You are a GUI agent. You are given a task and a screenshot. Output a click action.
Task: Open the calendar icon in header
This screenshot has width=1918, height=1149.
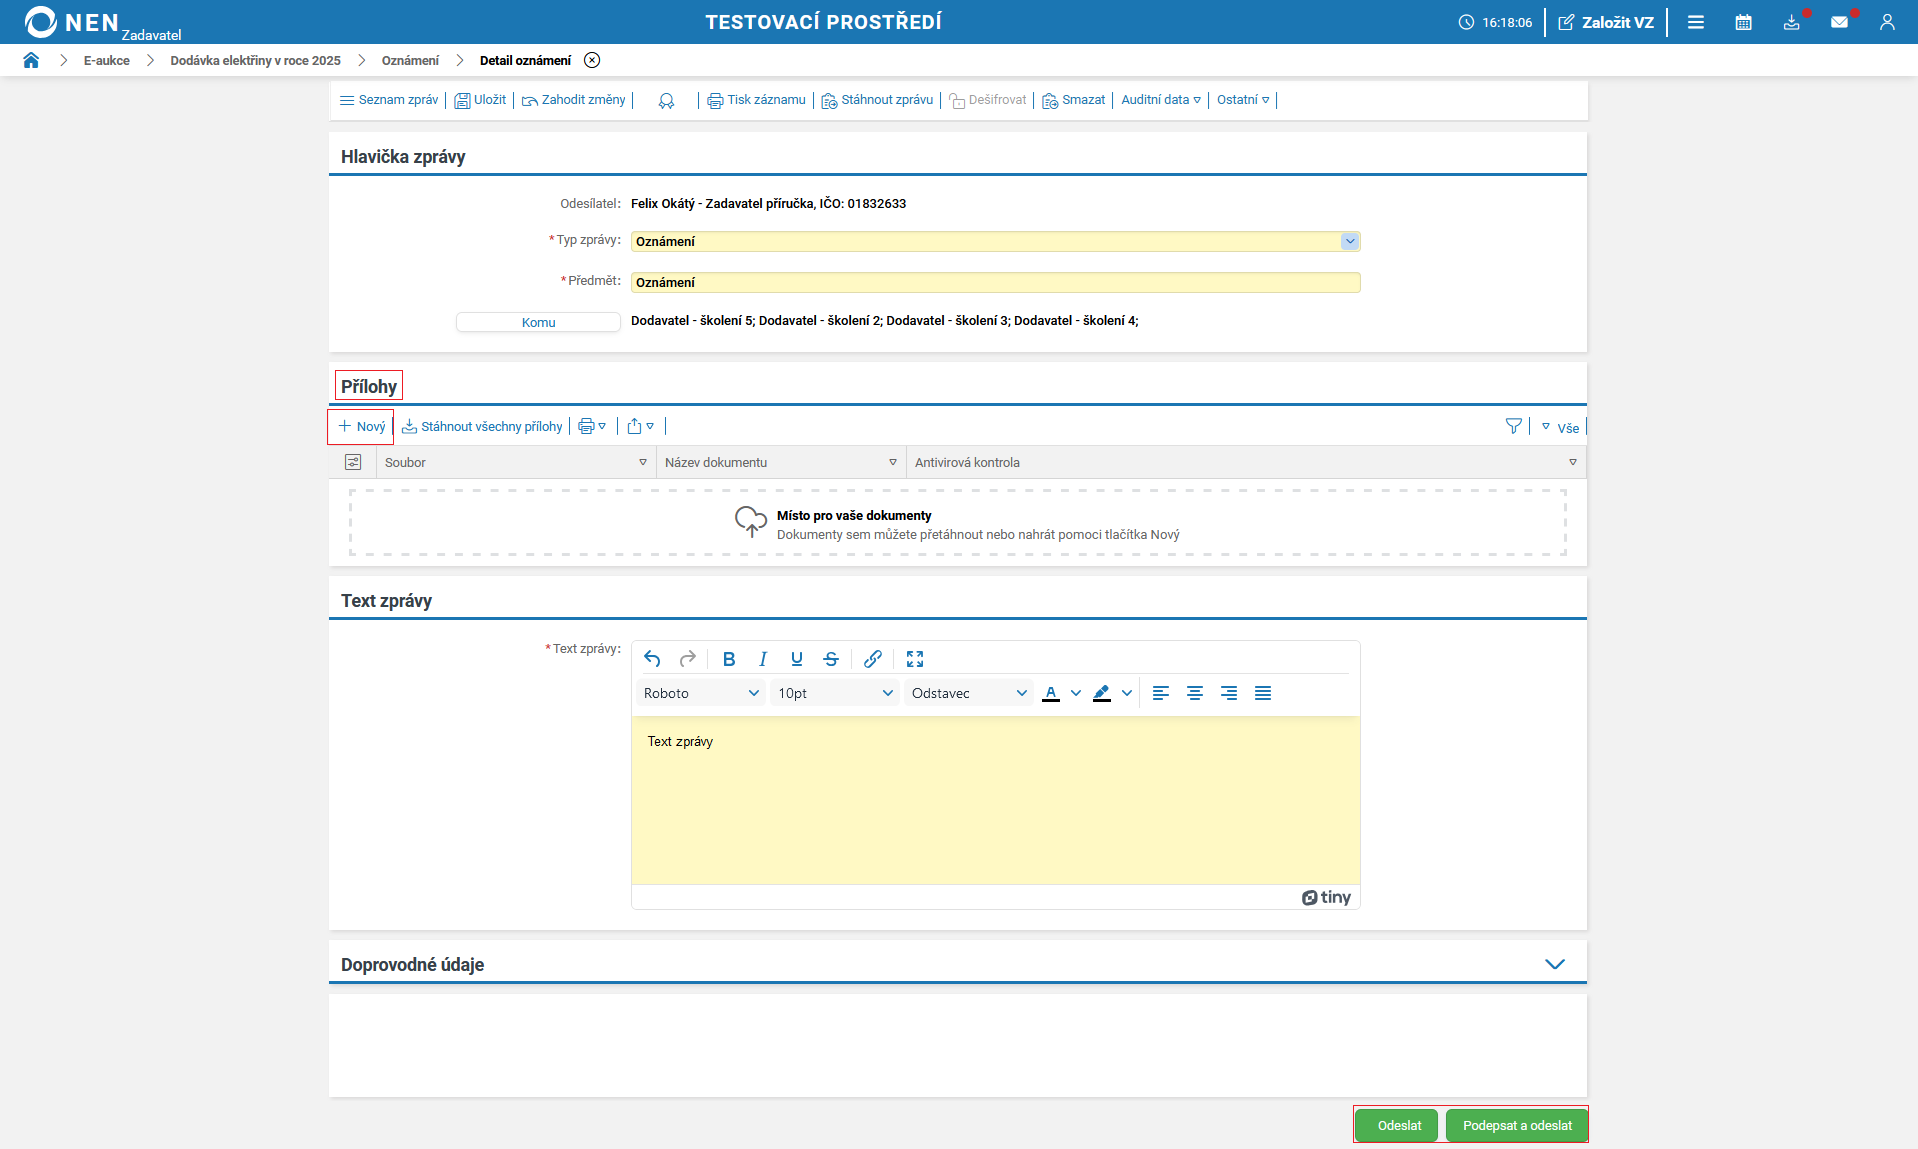(x=1743, y=22)
